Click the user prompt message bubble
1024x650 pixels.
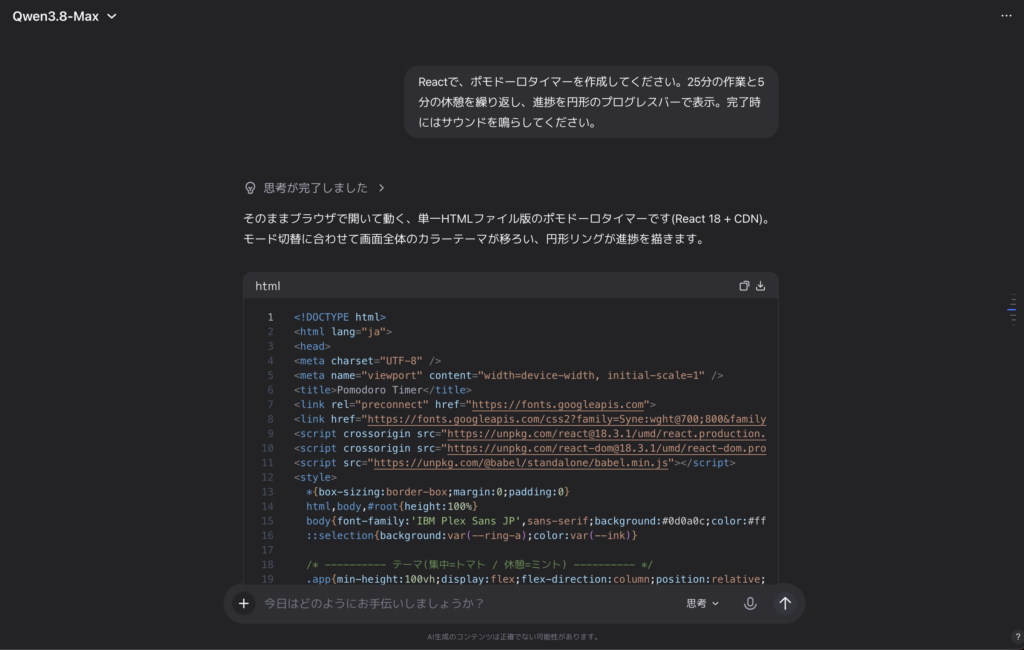(591, 102)
